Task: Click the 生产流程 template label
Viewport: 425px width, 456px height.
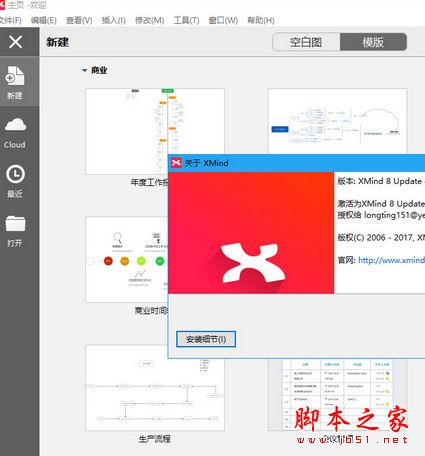Action: [155, 439]
